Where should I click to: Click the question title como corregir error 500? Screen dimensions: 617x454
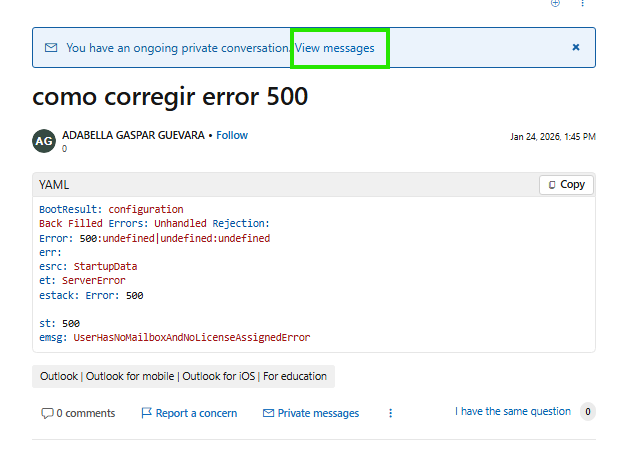(170, 96)
